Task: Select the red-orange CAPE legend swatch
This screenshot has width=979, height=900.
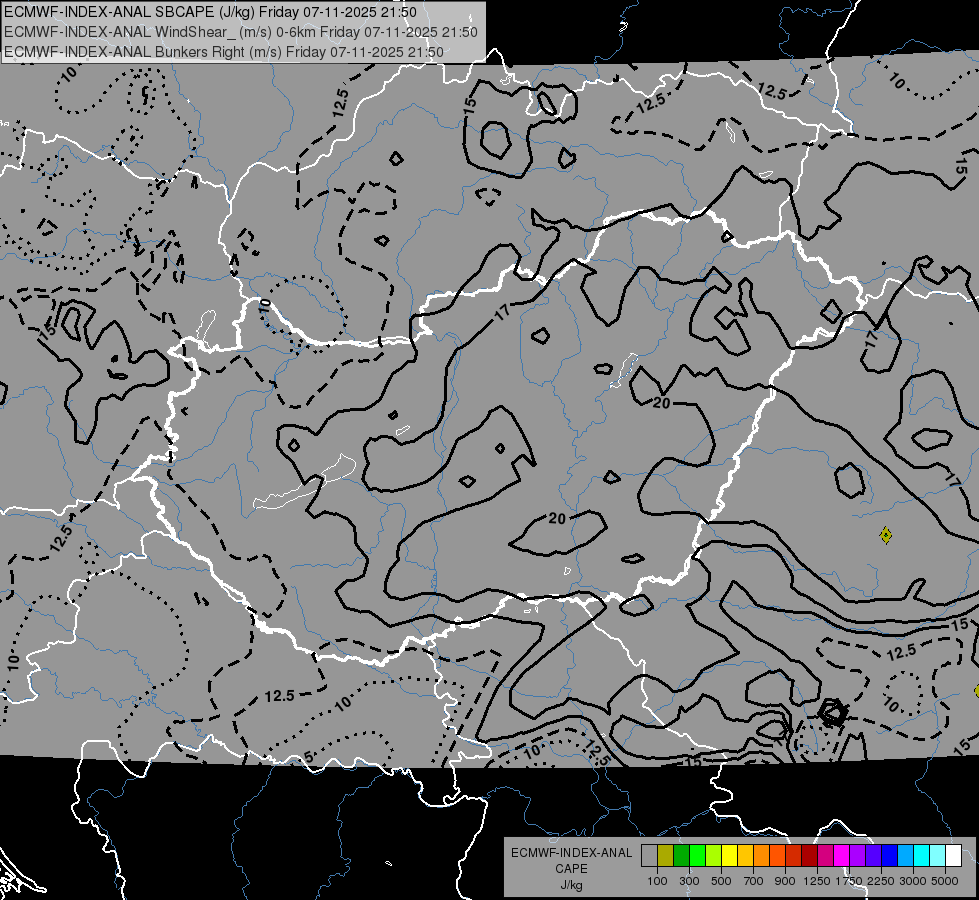Action: coord(777,856)
